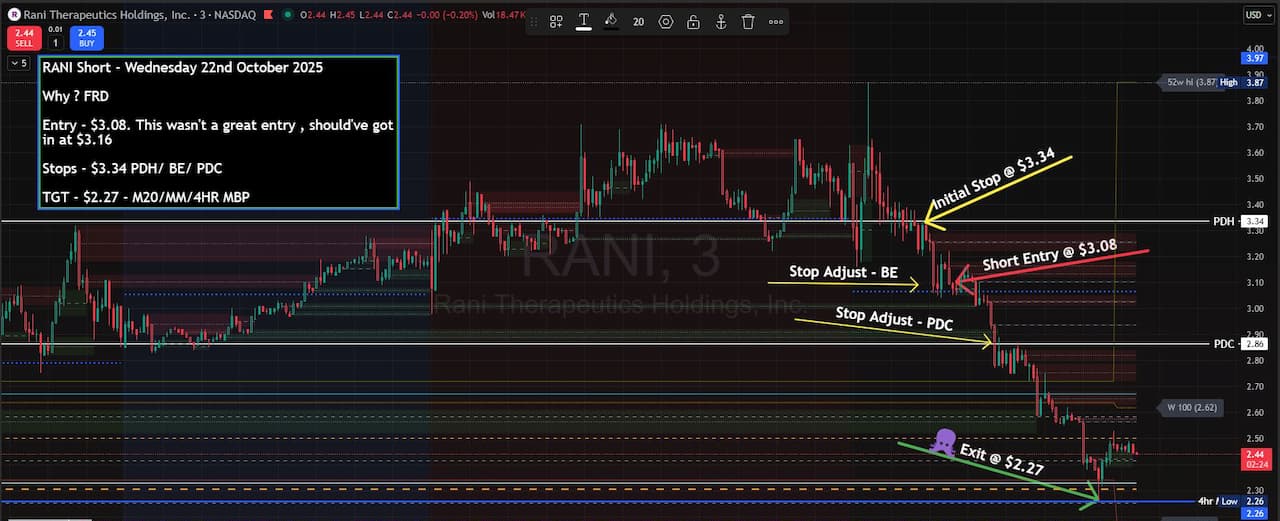The image size is (1280, 521).
Task: Open the drawing templates icon in floating toolbar
Action: 557,21
